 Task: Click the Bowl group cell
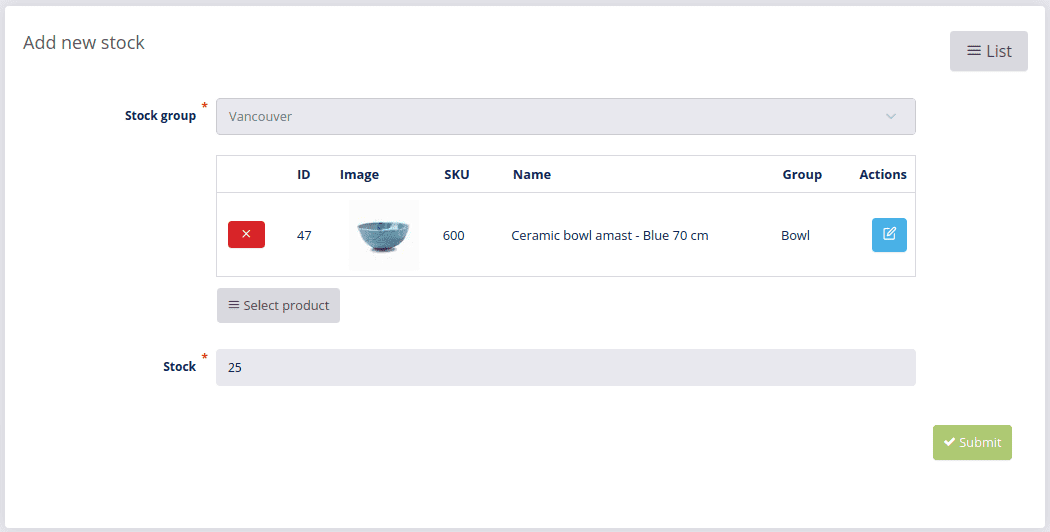coord(795,236)
